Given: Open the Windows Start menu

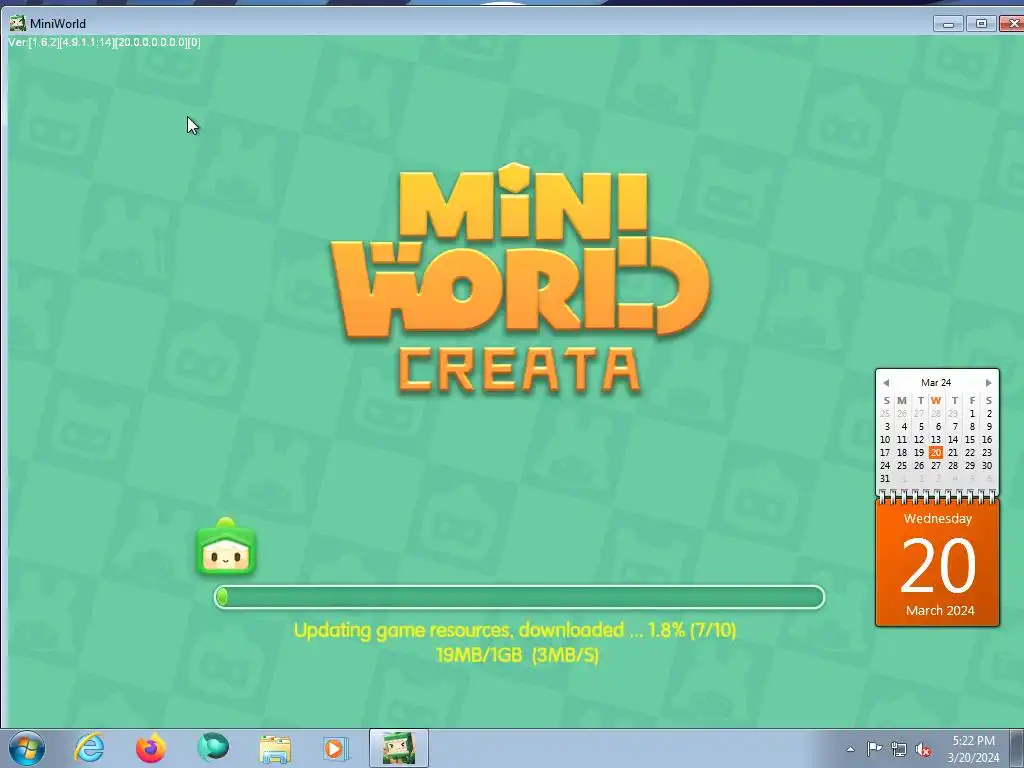Looking at the screenshot, I should click(x=27, y=748).
